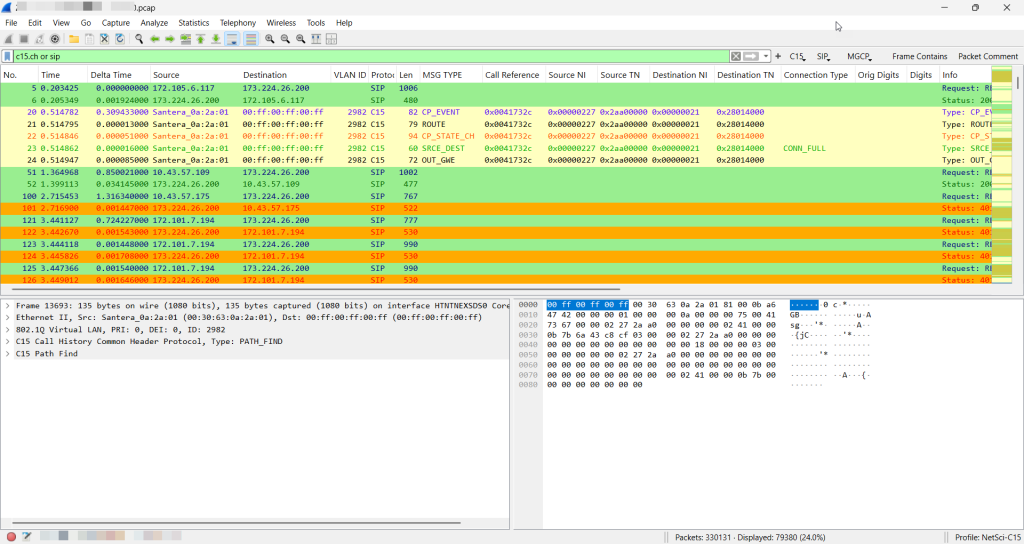The height and width of the screenshot is (544, 1024).
Task: Zoom in on packet list text
Action: (x=270, y=39)
